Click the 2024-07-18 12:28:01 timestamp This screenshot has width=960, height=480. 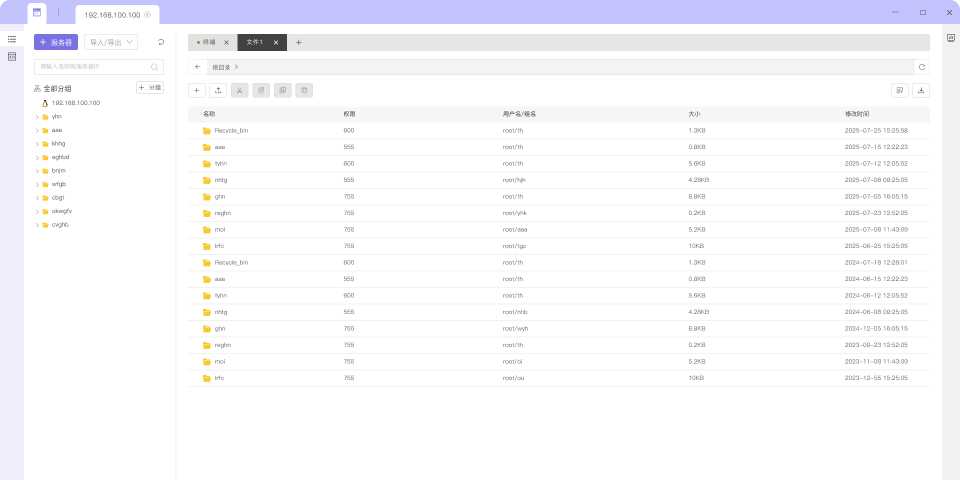[x=876, y=263]
